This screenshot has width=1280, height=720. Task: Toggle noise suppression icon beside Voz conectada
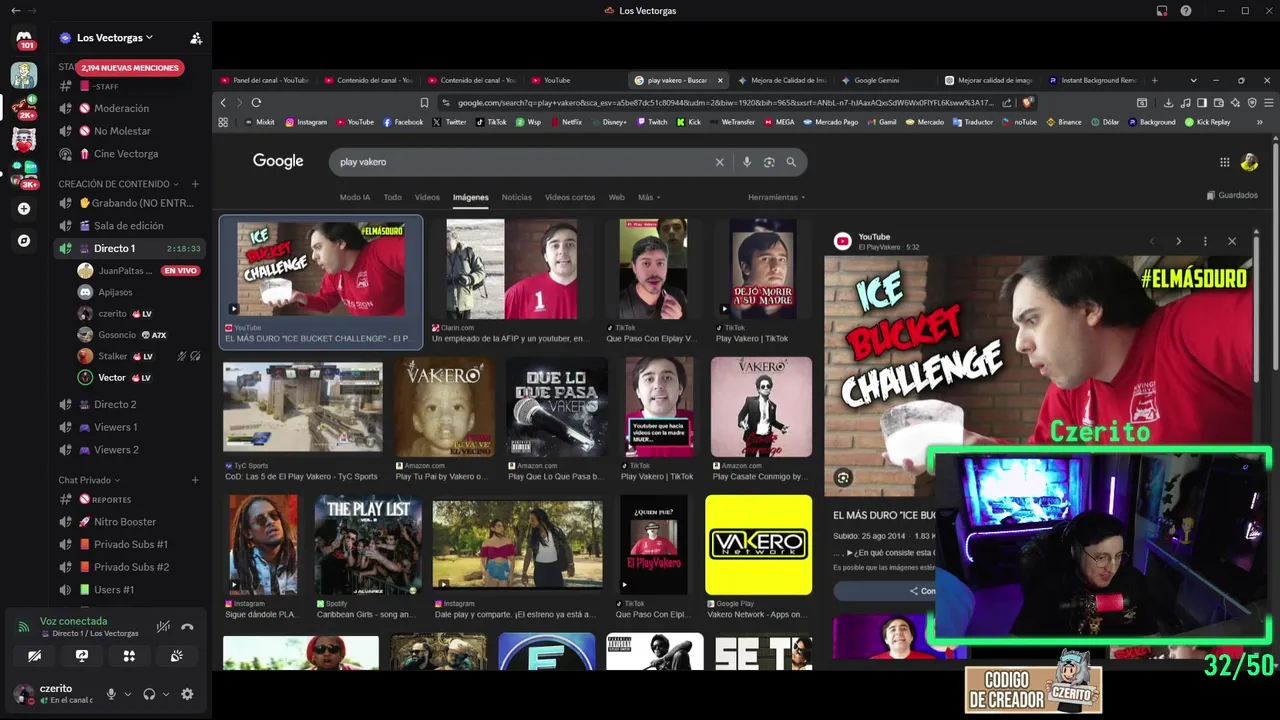[x=163, y=627]
